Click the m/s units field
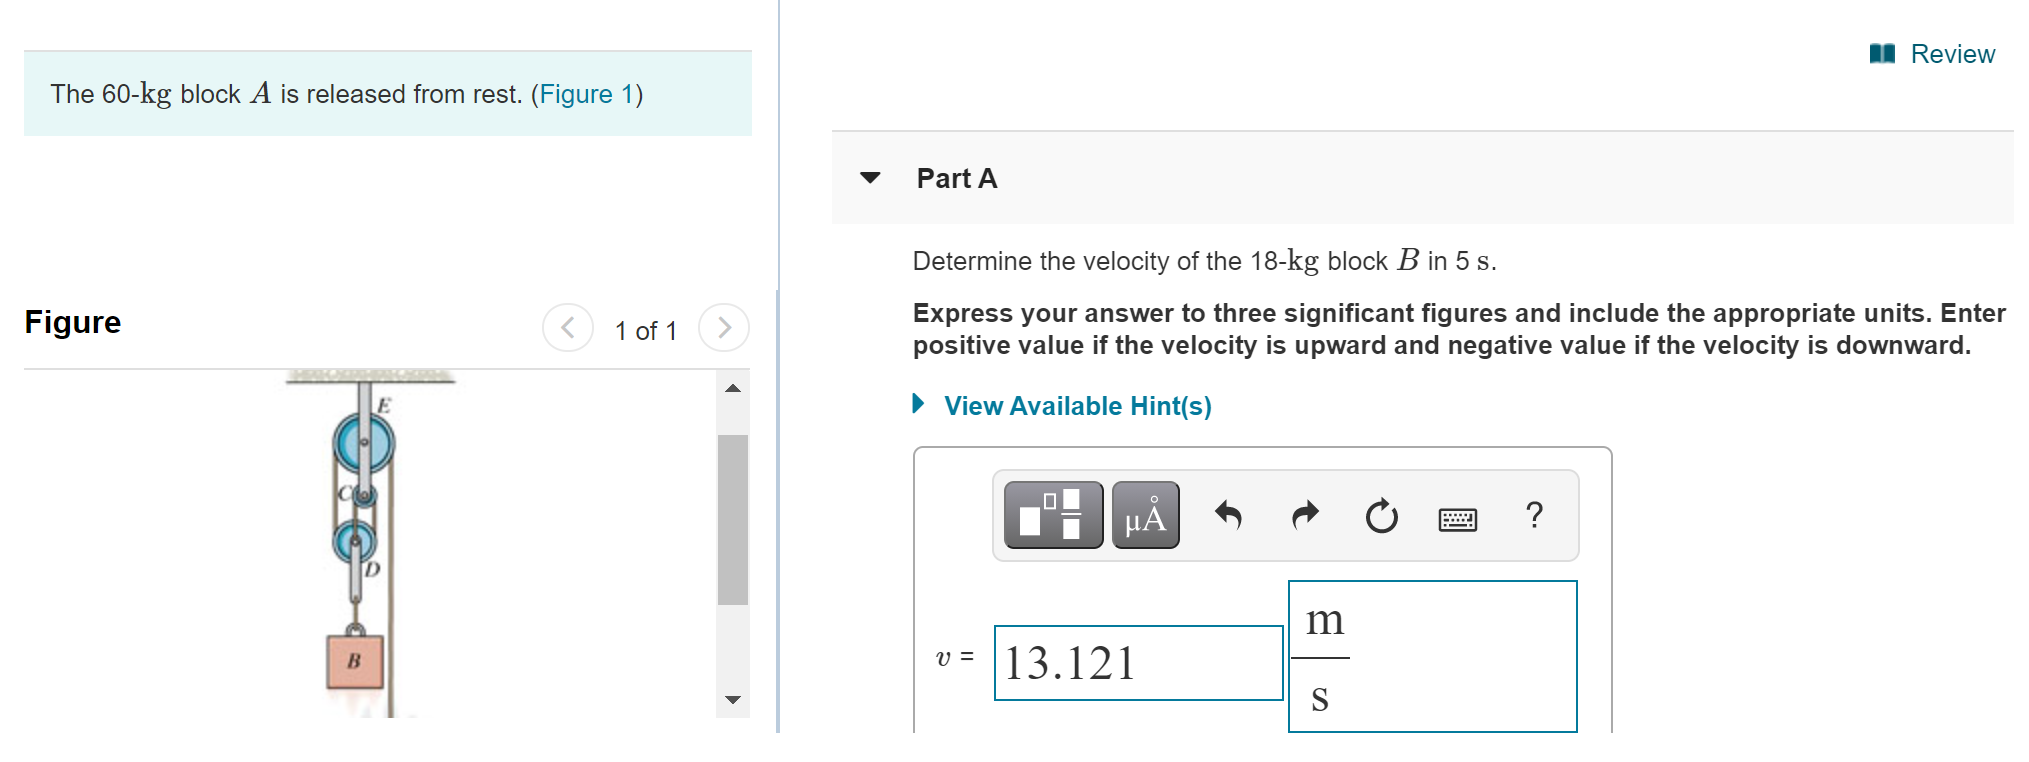This screenshot has width=2029, height=762. point(1432,657)
